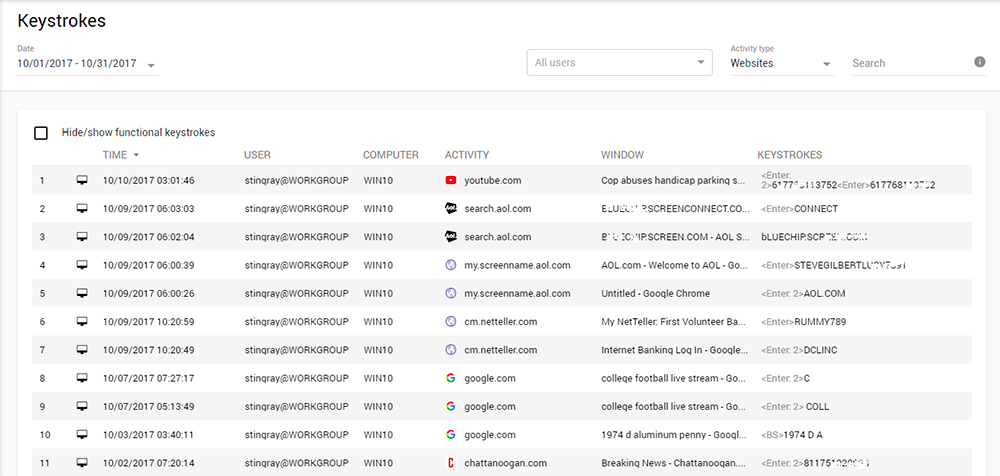
Task: Click the monitor icon in row 4
Action: pyautogui.click(x=82, y=265)
